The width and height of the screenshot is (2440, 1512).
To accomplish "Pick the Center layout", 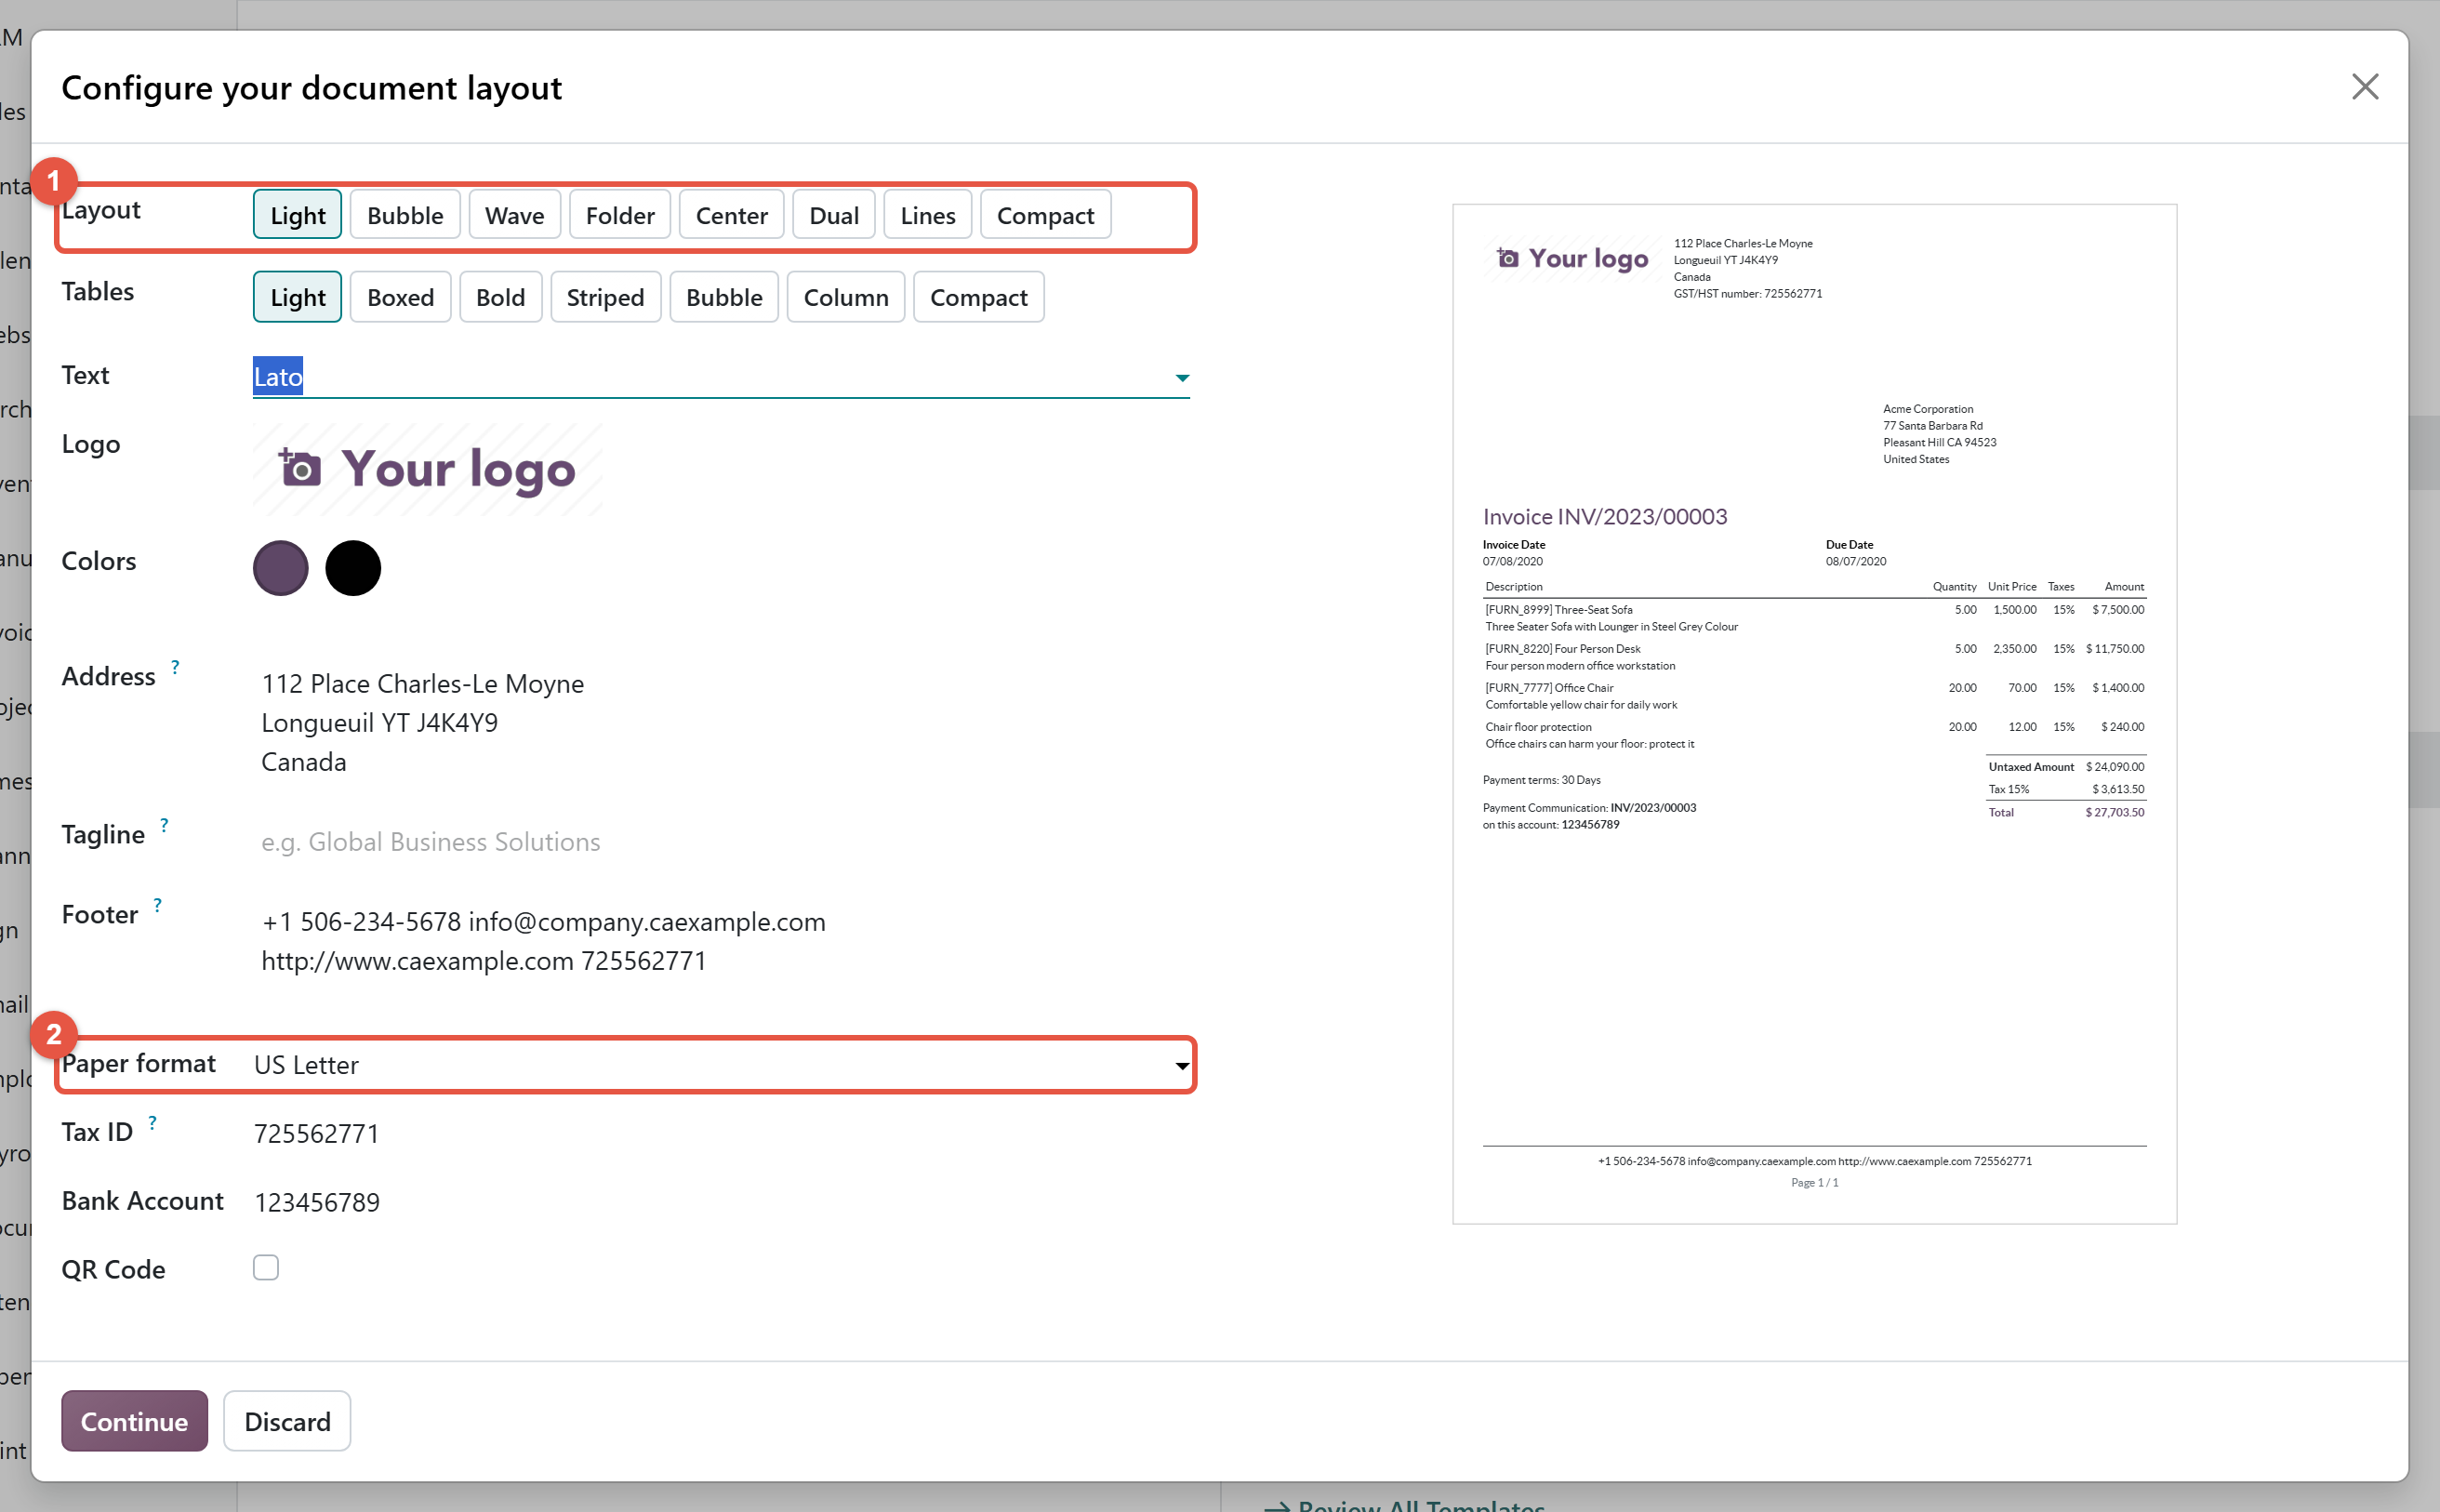I will point(731,215).
